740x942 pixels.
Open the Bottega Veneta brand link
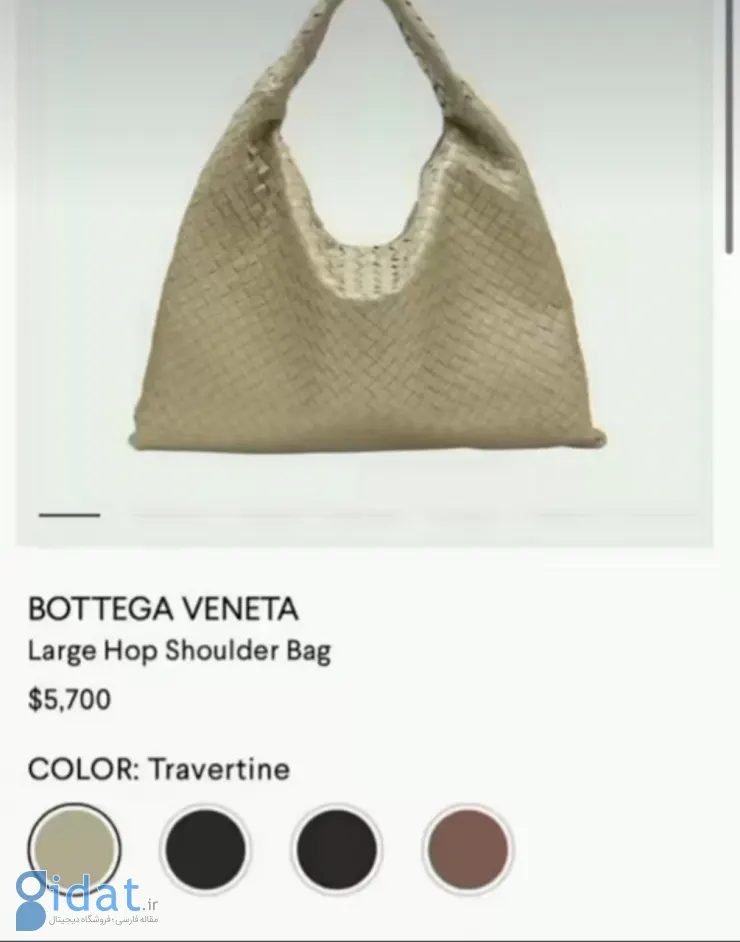(163, 609)
